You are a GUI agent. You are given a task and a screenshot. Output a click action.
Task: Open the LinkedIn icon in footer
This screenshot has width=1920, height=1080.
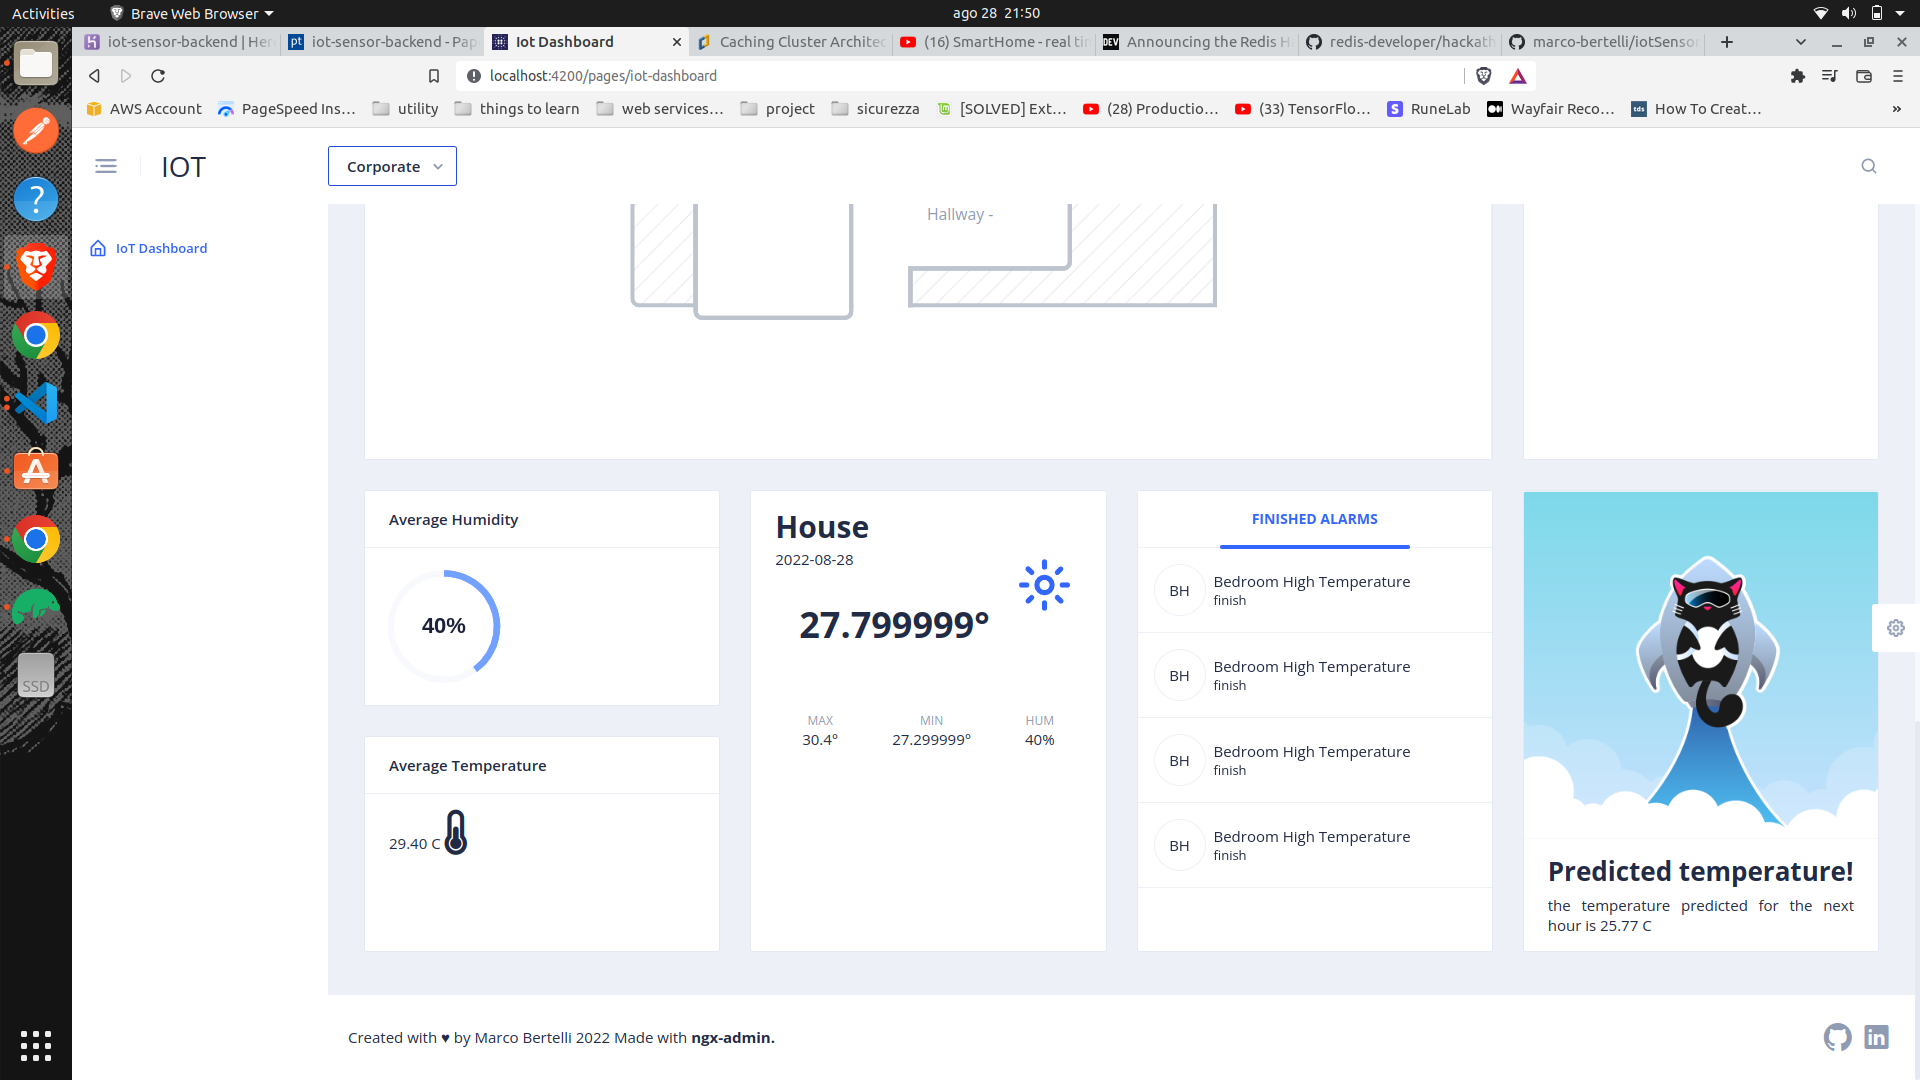(1876, 1037)
